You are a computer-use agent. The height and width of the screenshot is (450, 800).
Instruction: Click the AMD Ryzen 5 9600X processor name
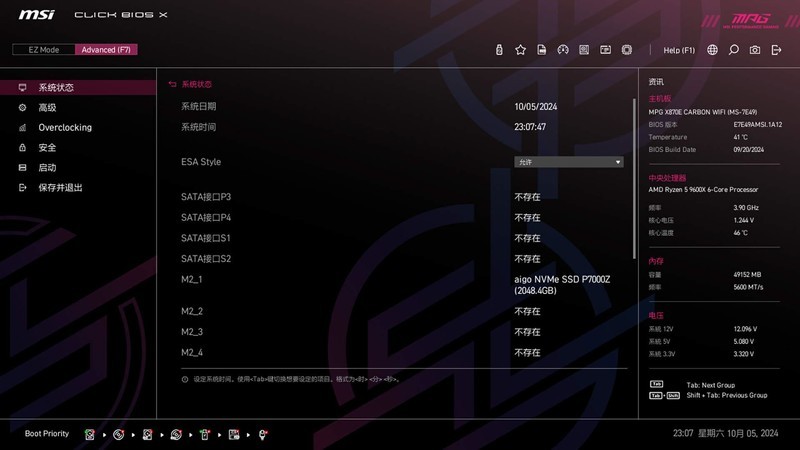703,189
